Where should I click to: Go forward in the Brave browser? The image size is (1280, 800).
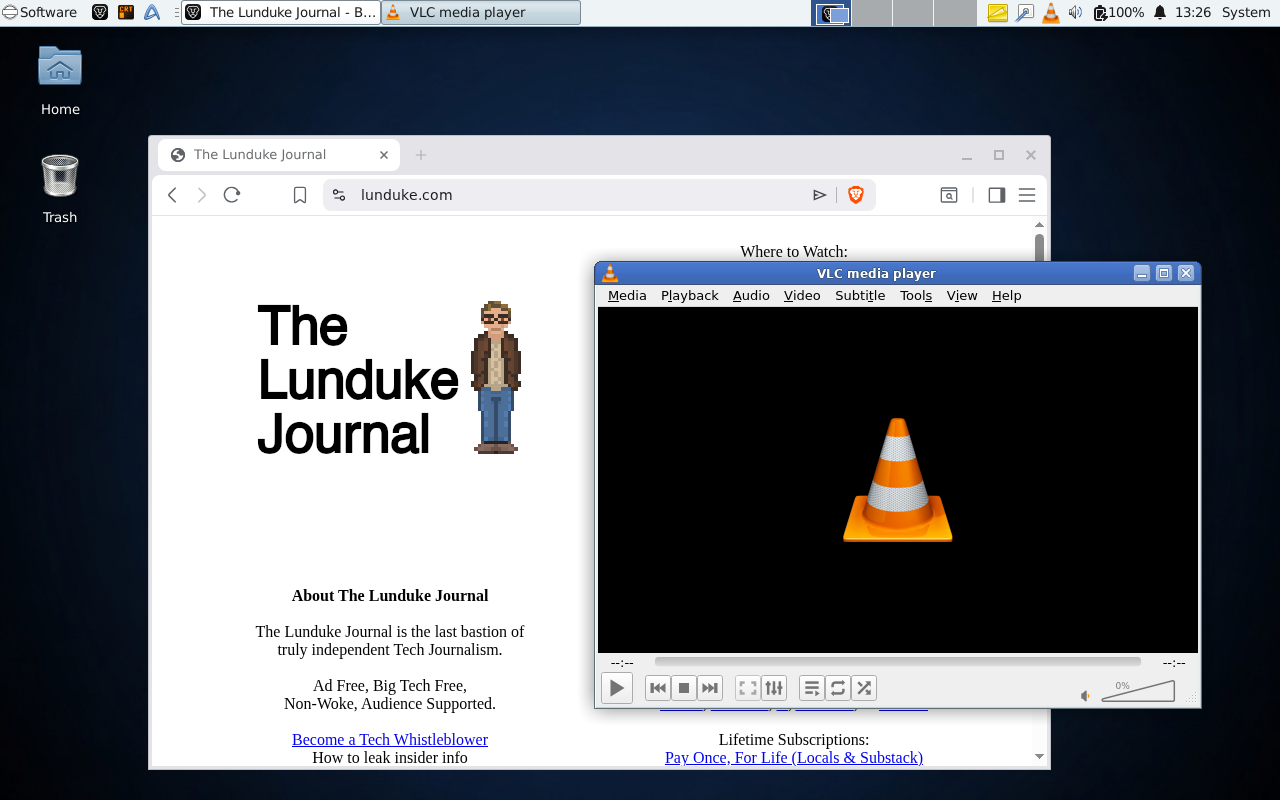(202, 195)
